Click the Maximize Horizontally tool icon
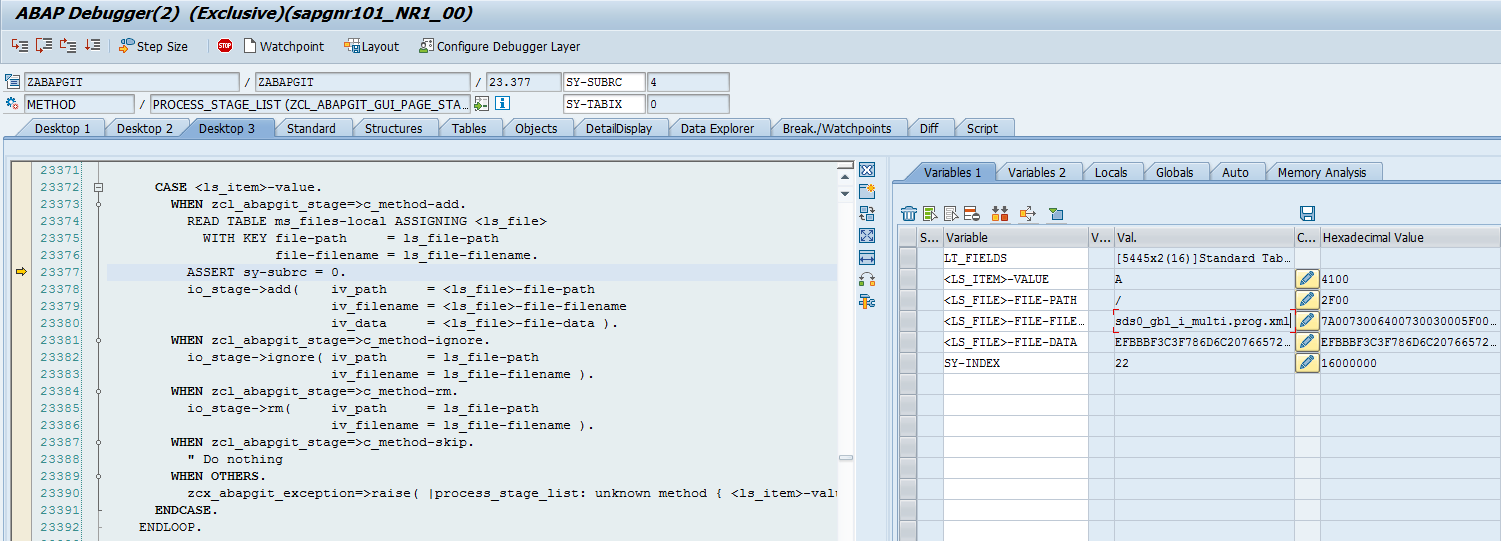 pos(867,258)
